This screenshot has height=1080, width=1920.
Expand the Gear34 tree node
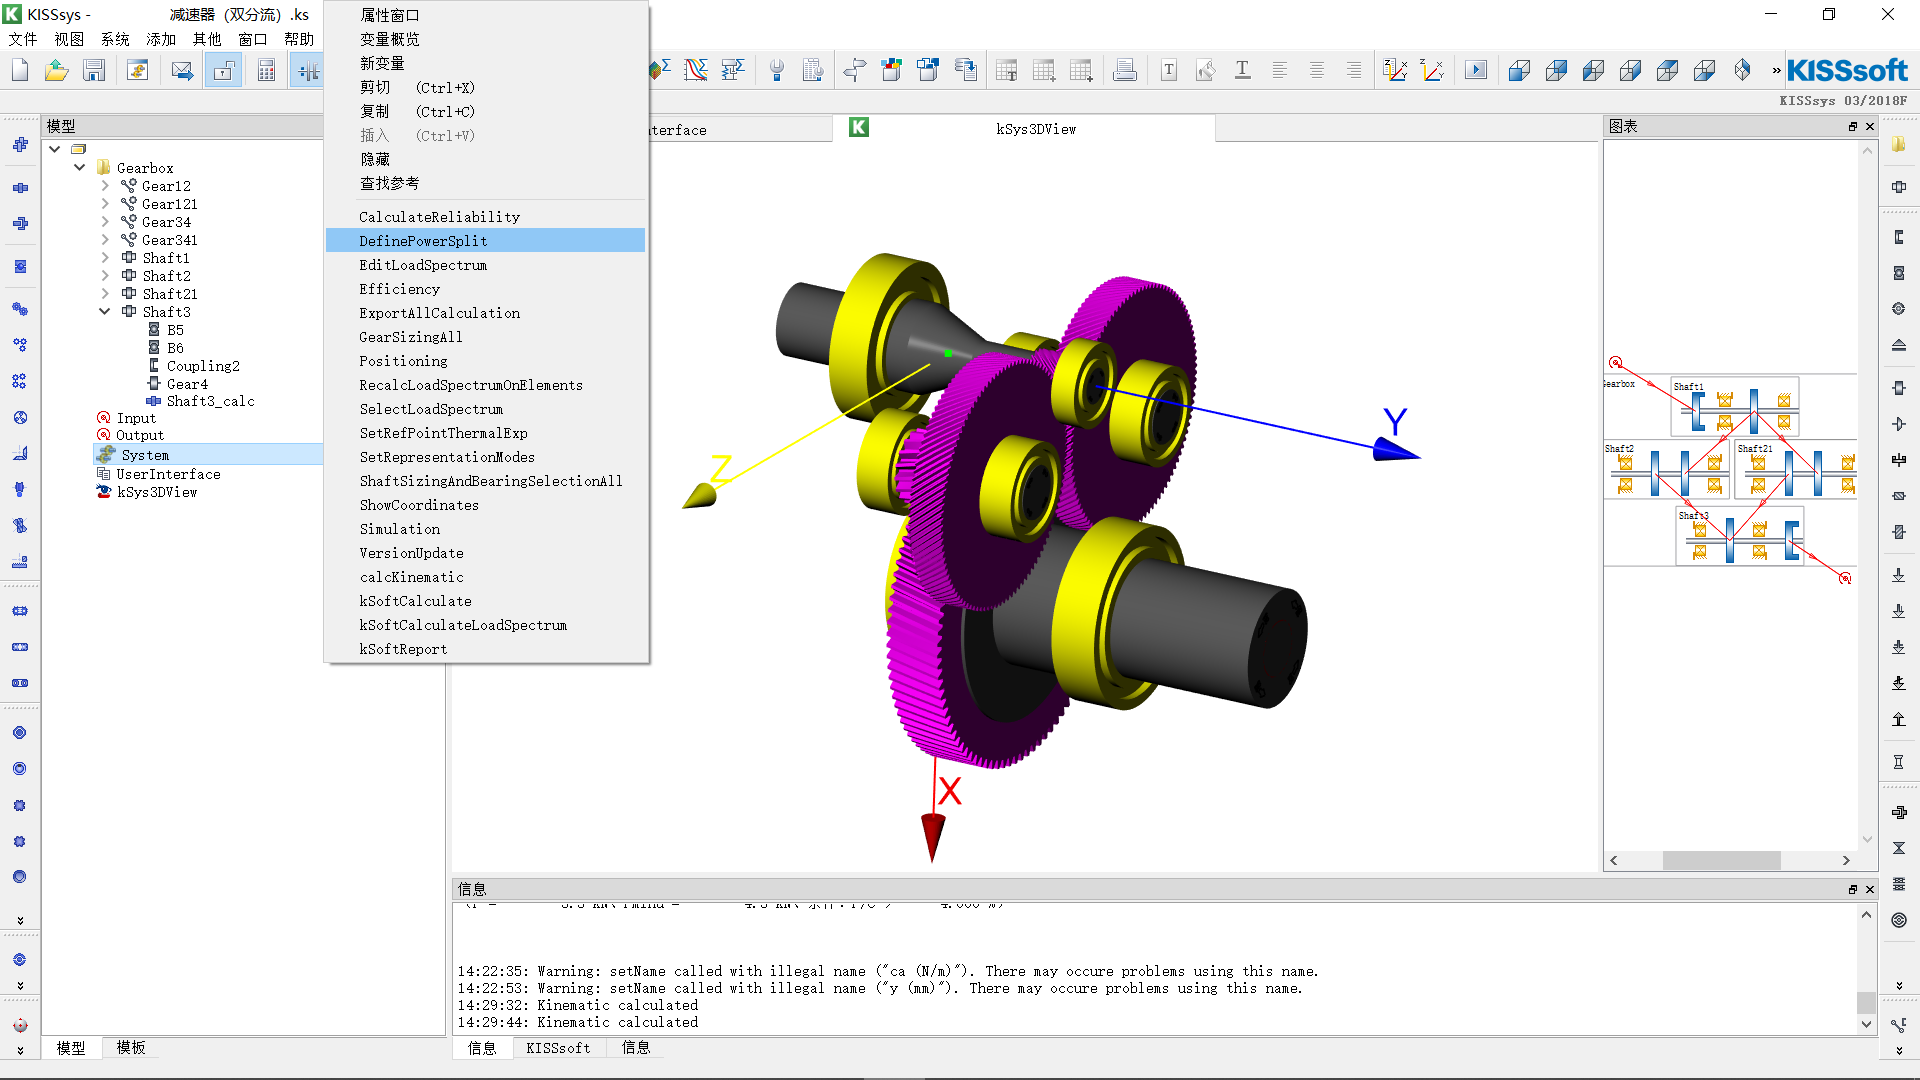[105, 222]
